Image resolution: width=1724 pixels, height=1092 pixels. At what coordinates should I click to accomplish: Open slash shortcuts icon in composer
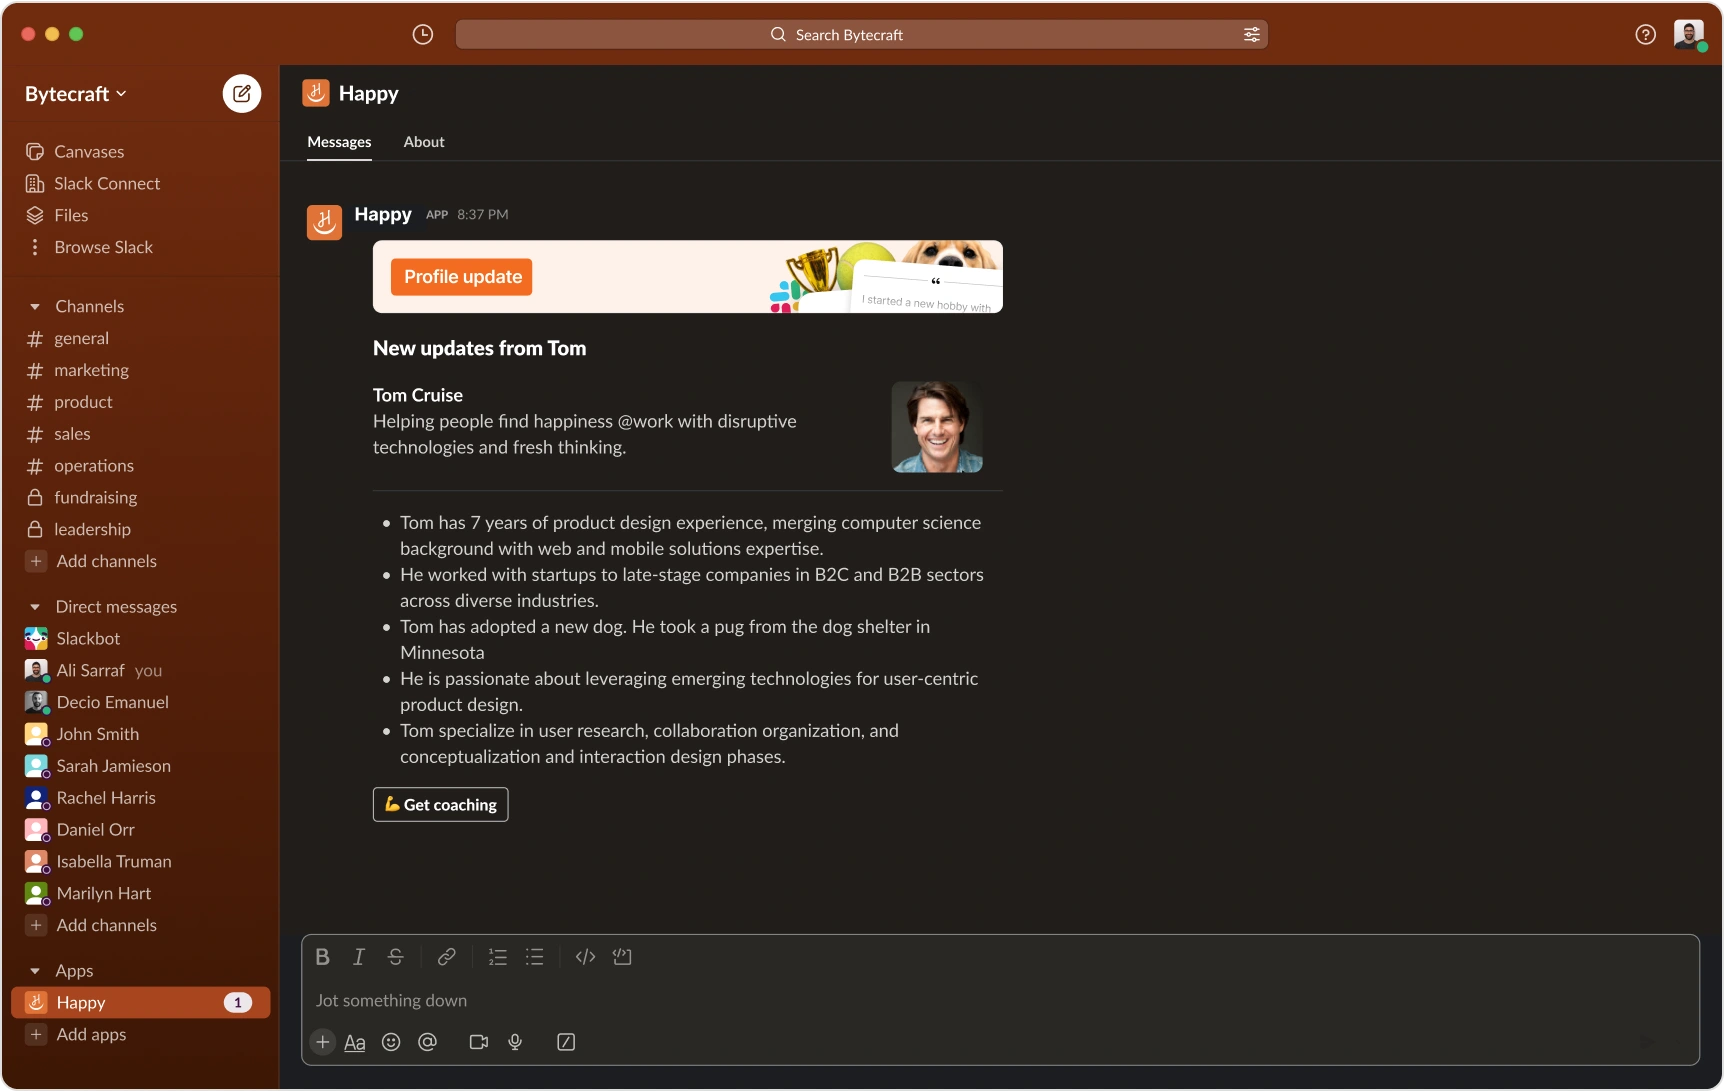(x=566, y=1042)
